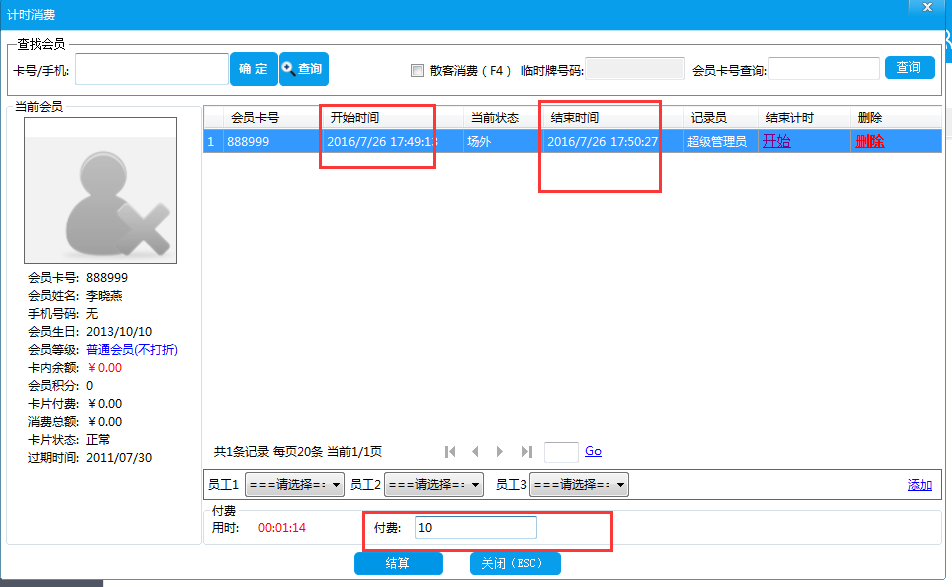Click the Go page jump link
952x587 pixels.
tap(593, 451)
